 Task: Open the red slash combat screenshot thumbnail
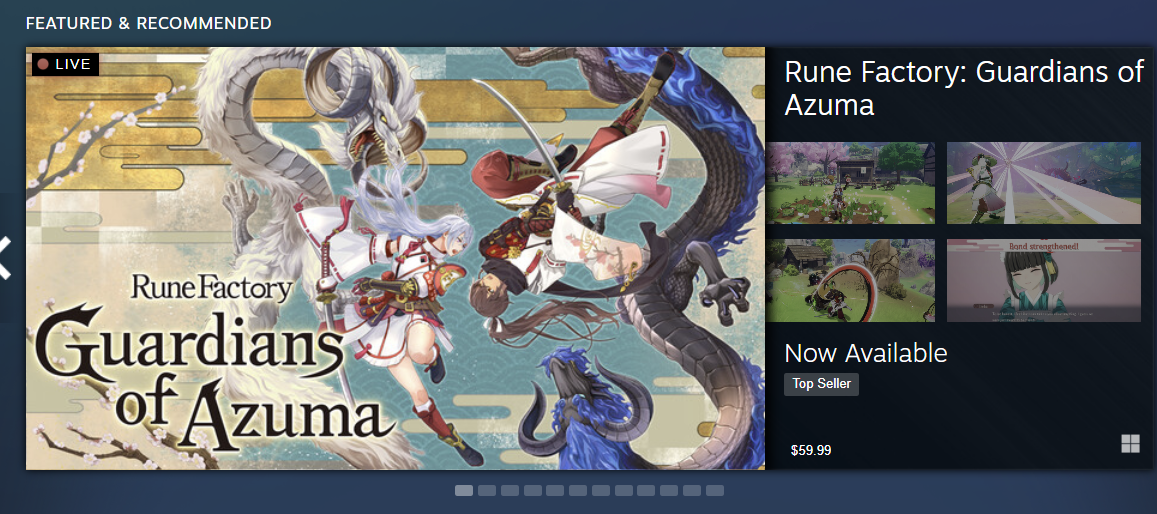[850, 280]
